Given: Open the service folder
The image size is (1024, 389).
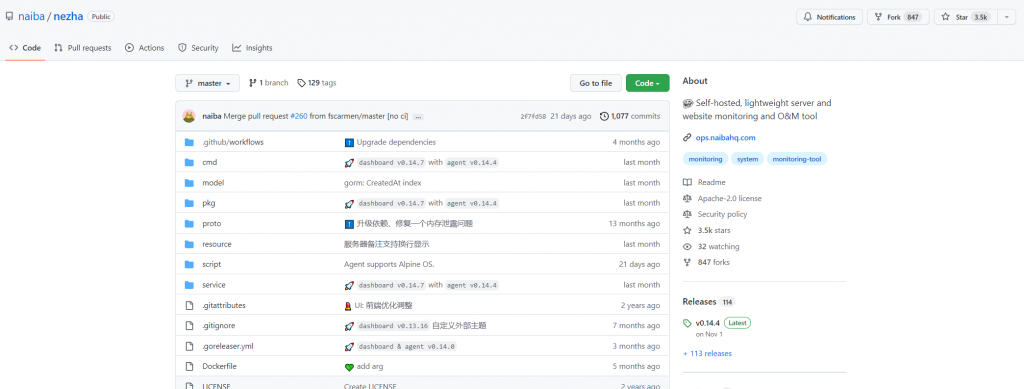Looking at the screenshot, I should tap(214, 285).
